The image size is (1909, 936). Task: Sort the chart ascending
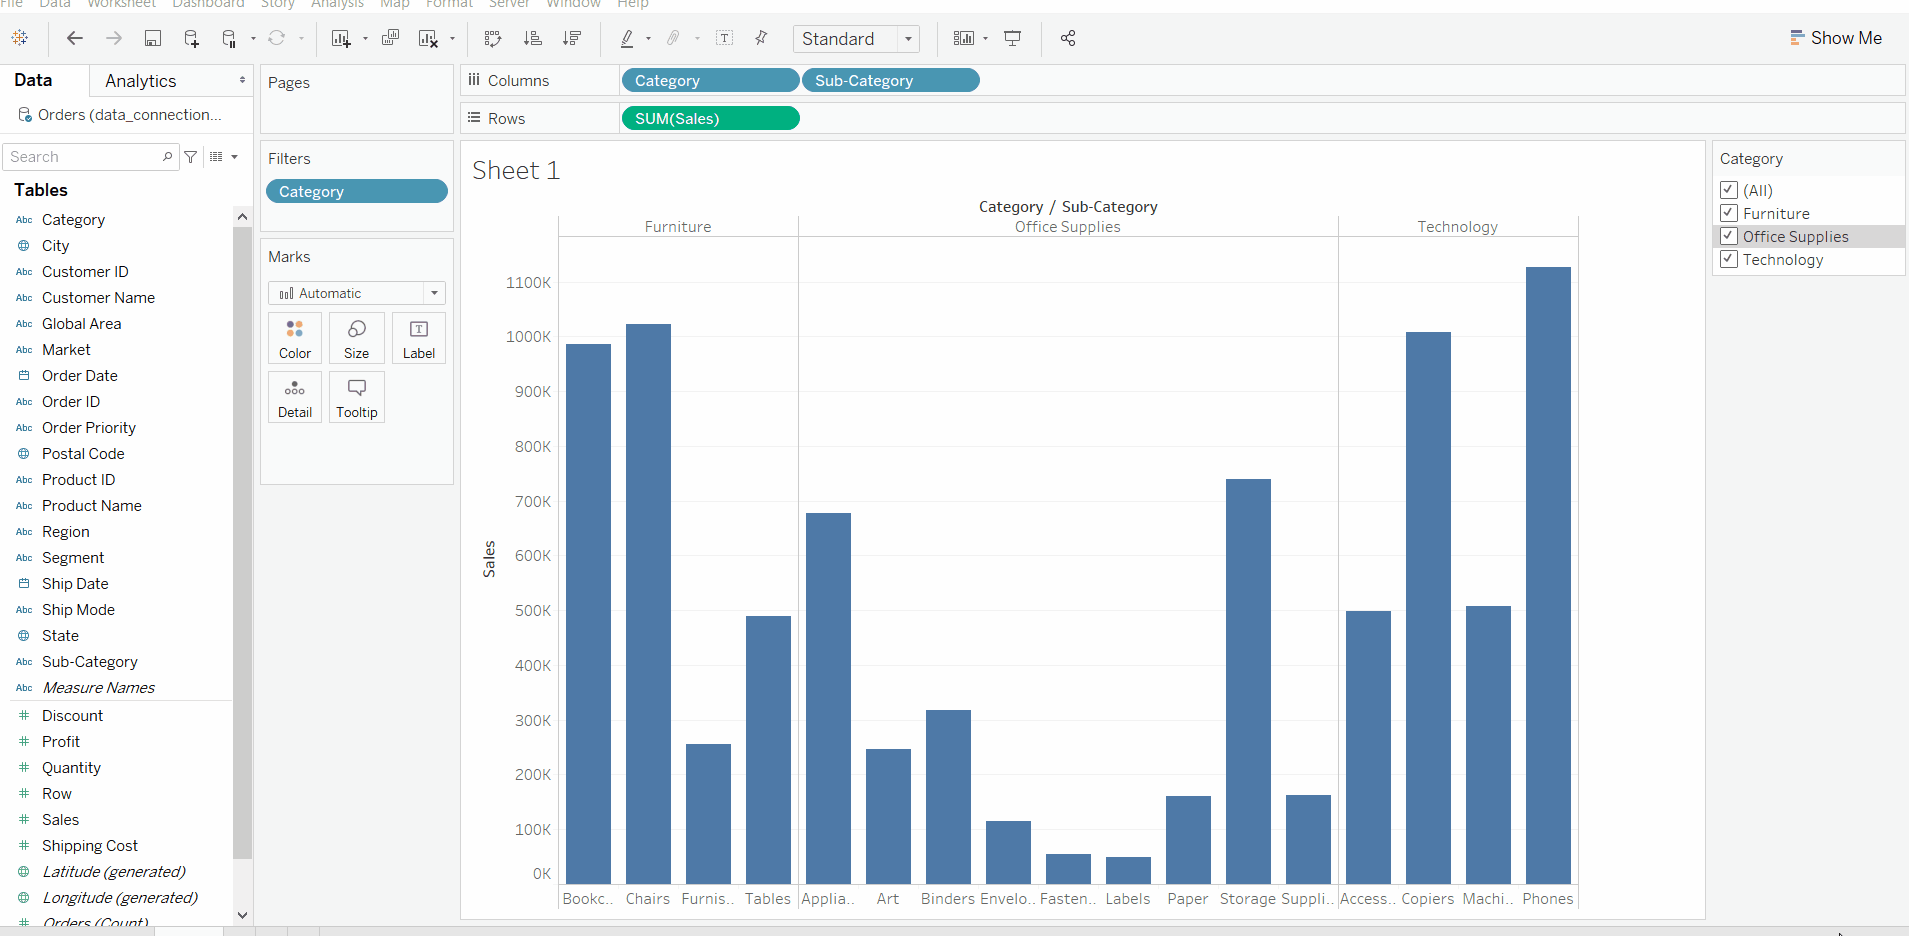[534, 38]
